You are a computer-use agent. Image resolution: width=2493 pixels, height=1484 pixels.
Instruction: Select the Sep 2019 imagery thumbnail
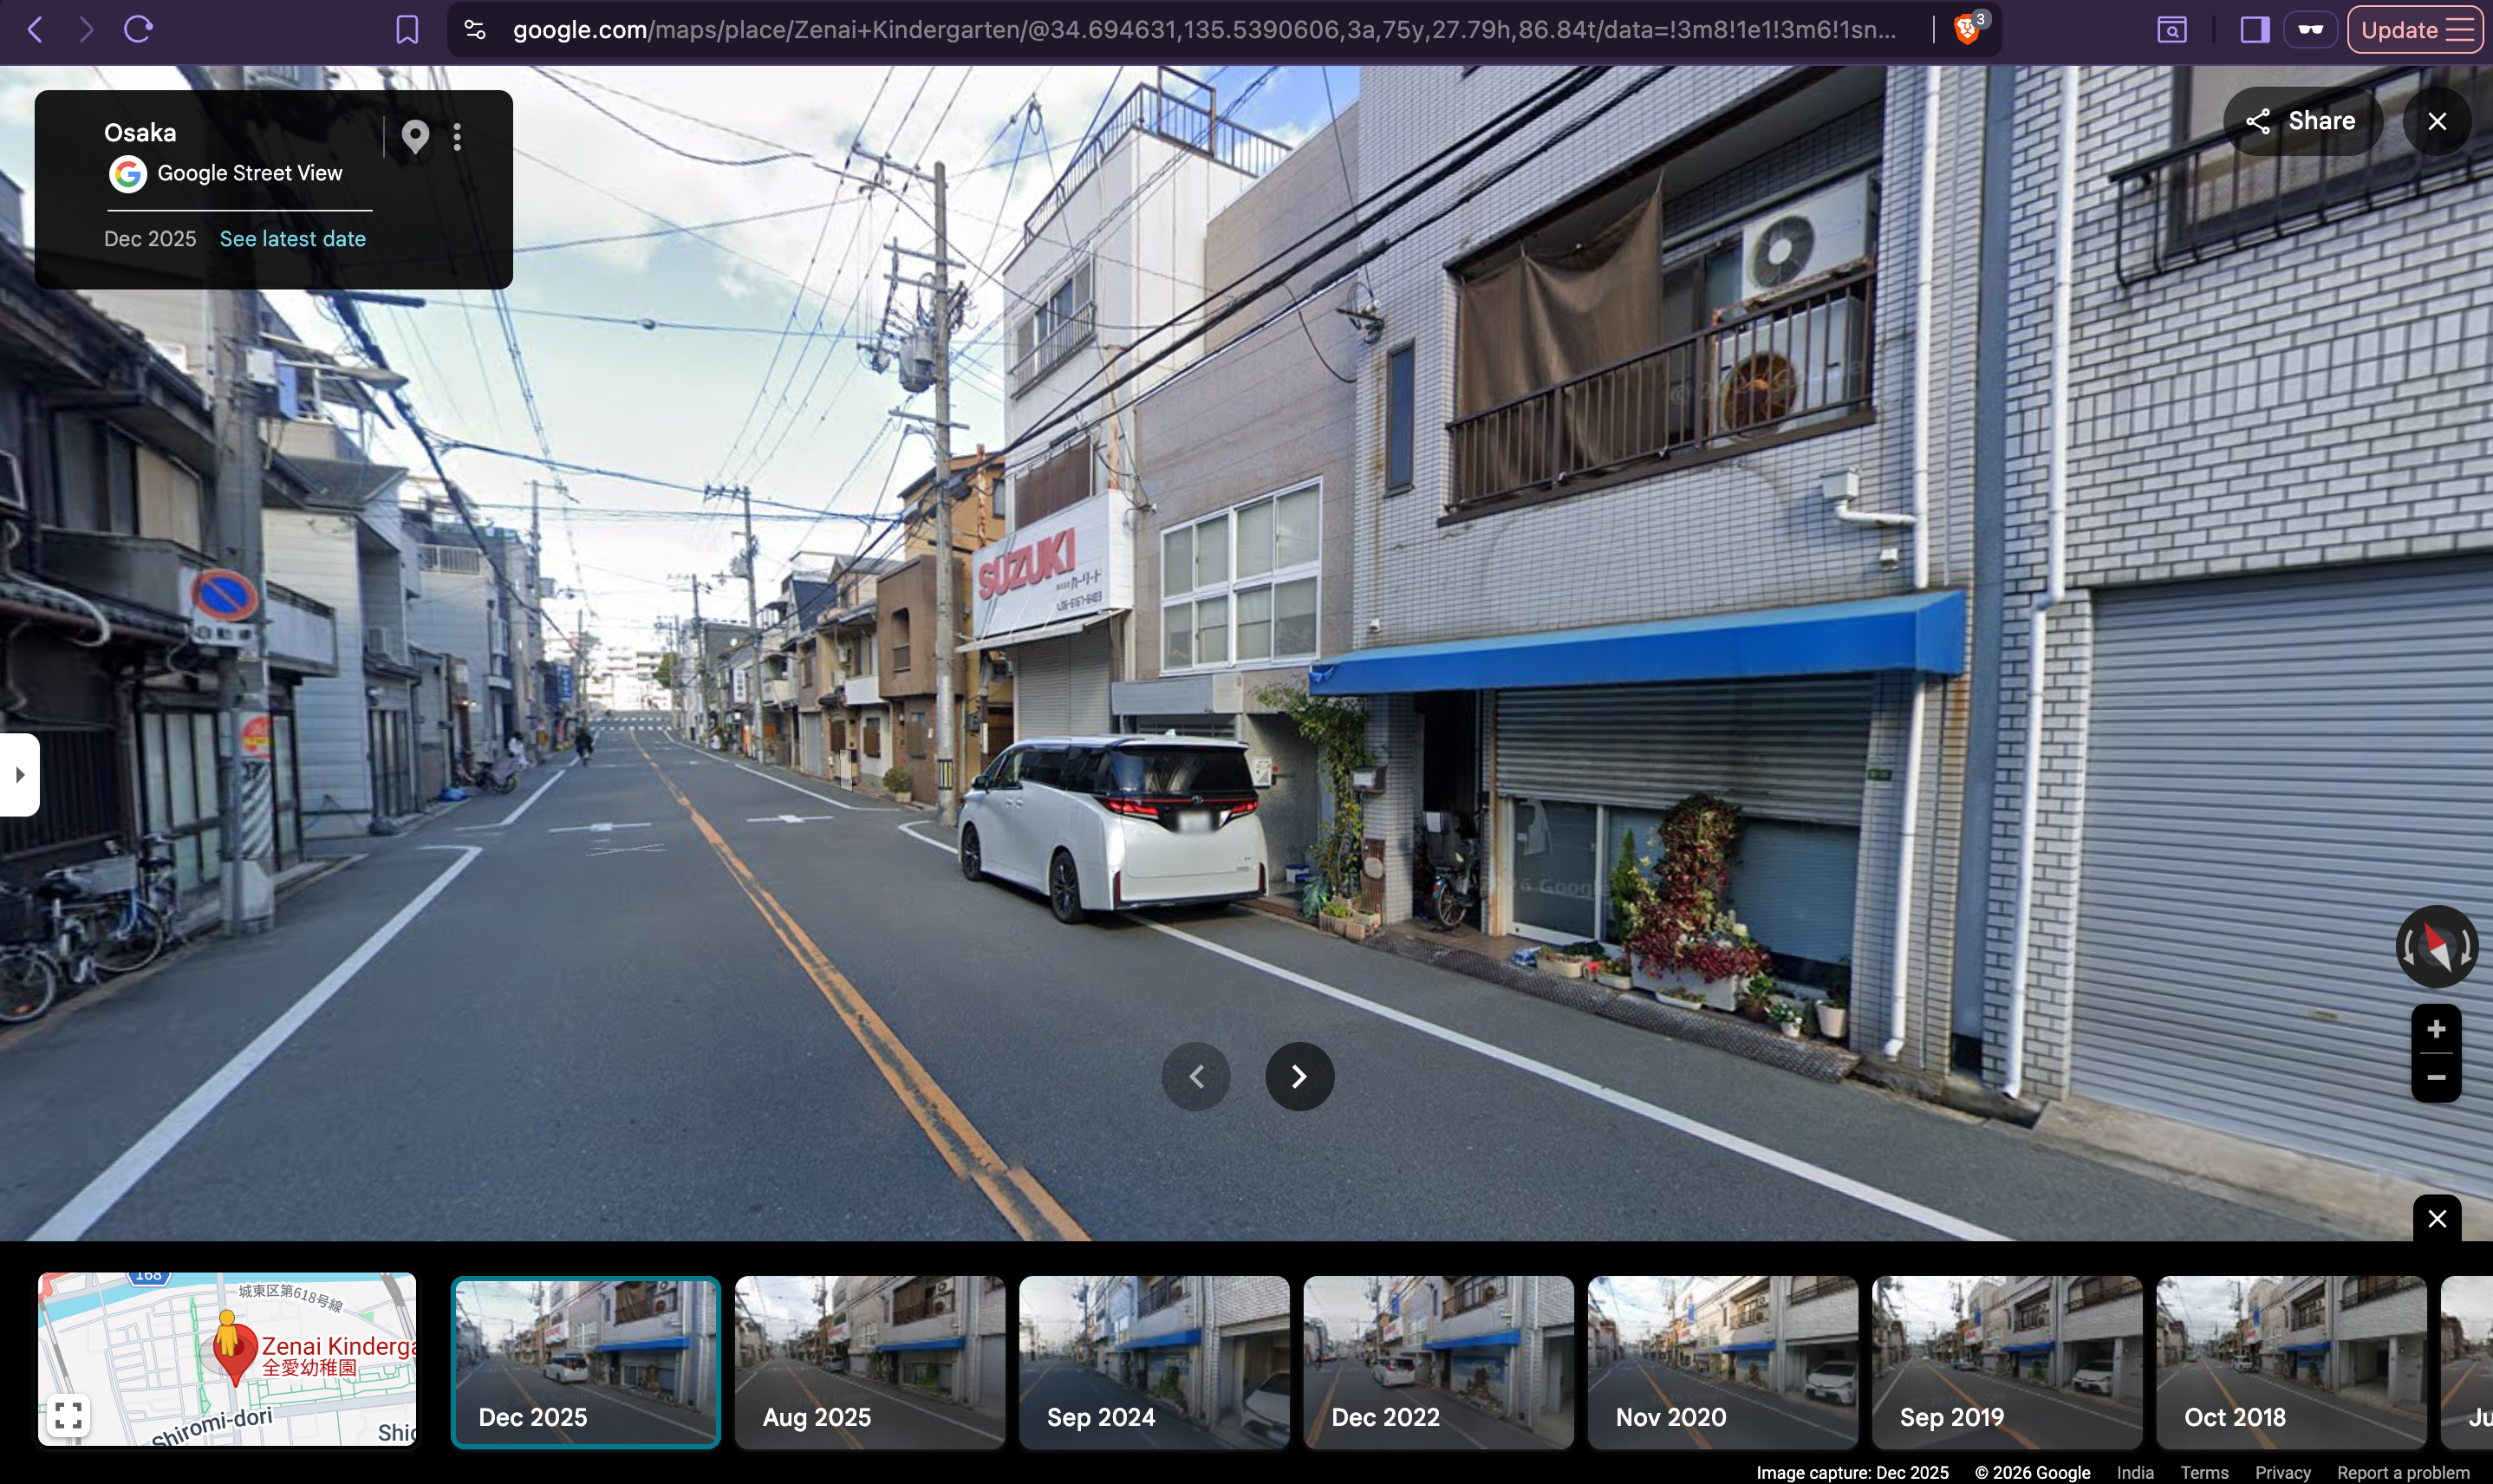(x=2007, y=1362)
